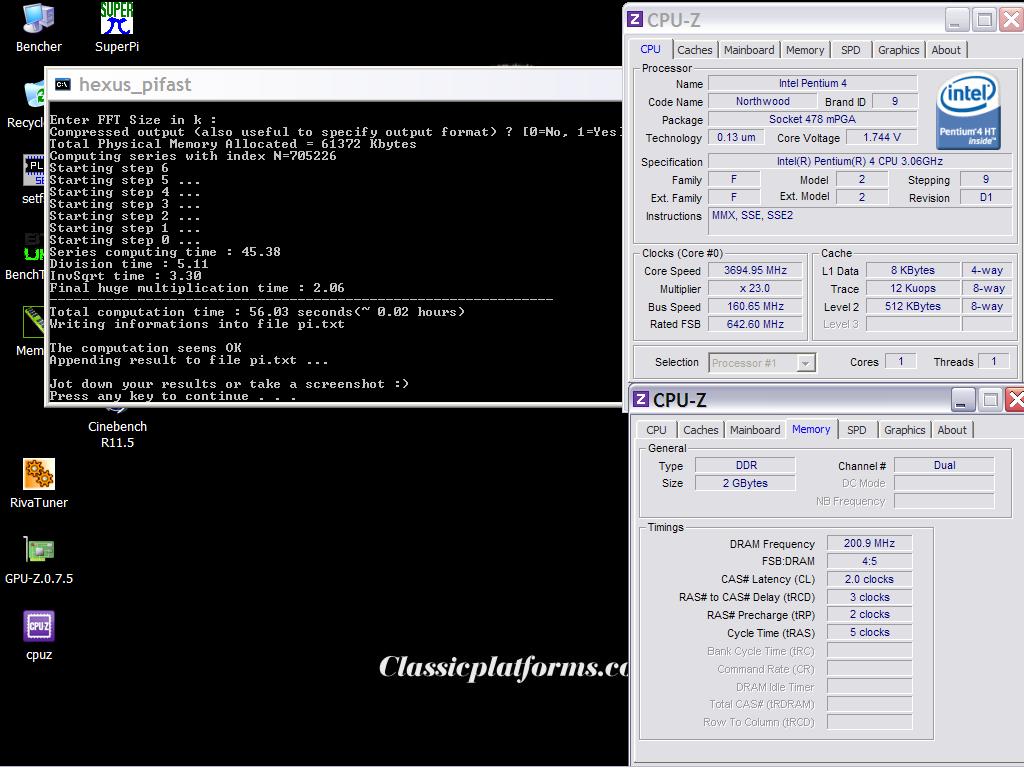Image resolution: width=1024 pixels, height=768 pixels.
Task: Click the Instructions MMX, SSE, SSE2 box
Action: coord(859,222)
